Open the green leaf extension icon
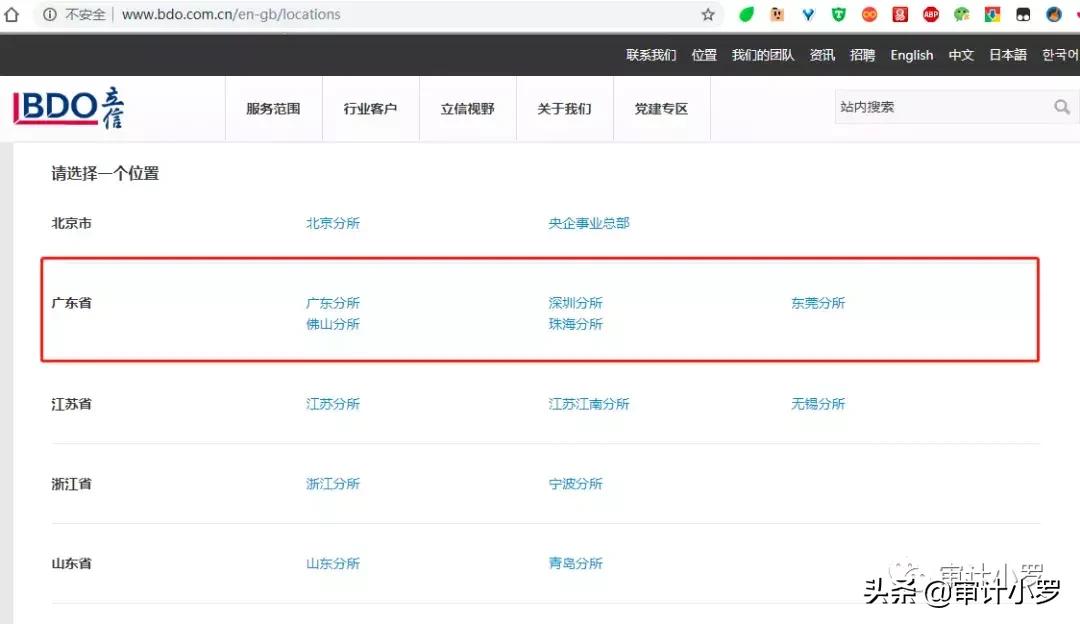 [747, 14]
